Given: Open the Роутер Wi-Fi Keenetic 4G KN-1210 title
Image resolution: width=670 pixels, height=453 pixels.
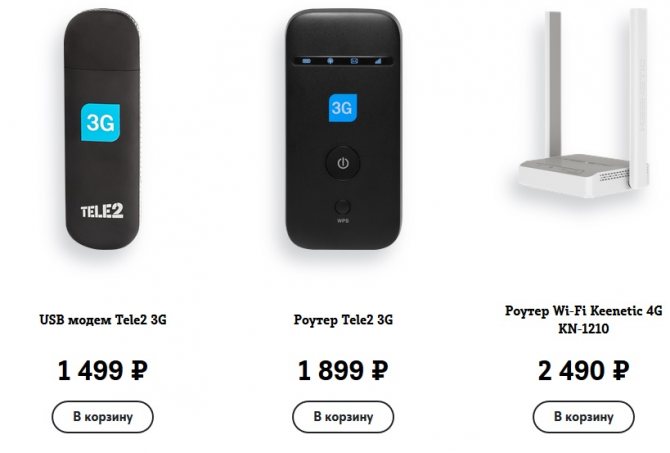Looking at the screenshot, I should tap(584, 320).
